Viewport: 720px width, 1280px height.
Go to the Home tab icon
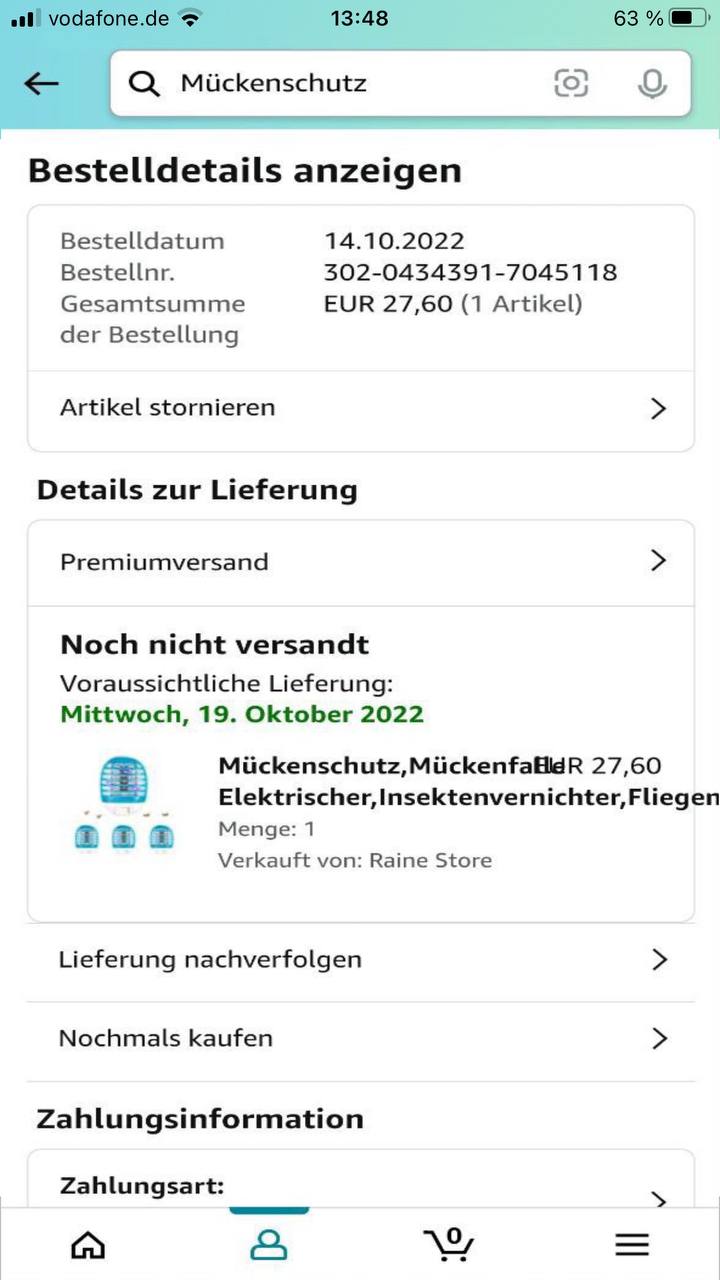coord(88,1244)
